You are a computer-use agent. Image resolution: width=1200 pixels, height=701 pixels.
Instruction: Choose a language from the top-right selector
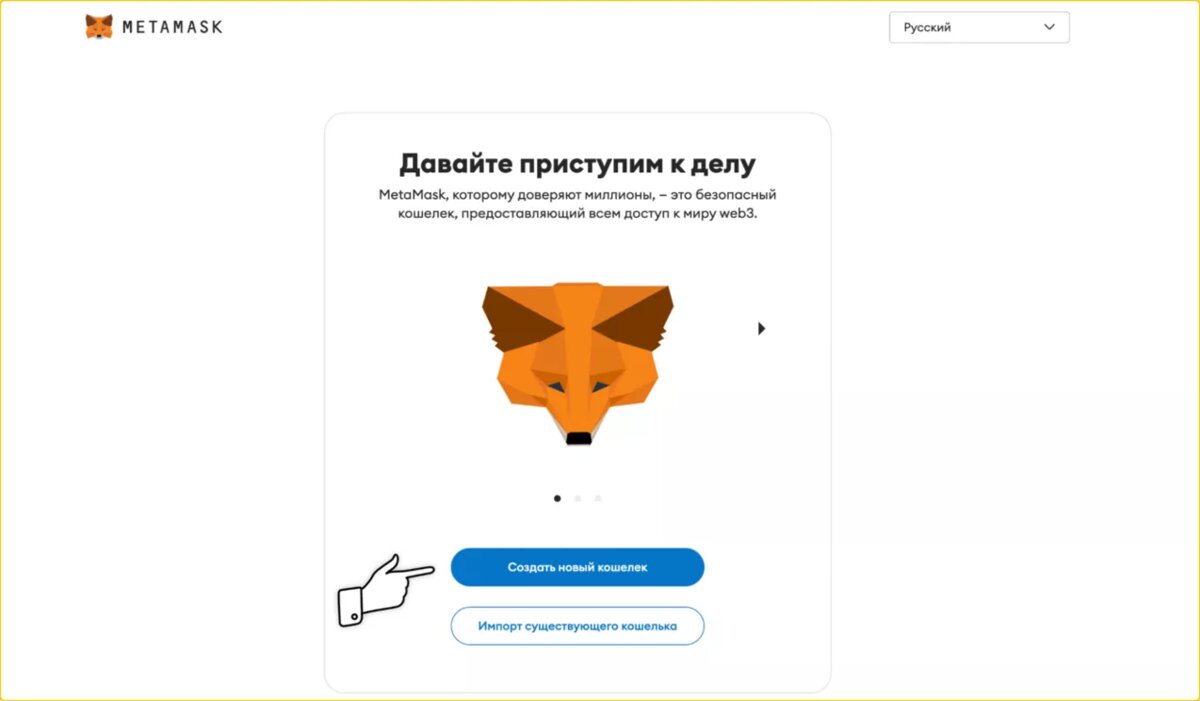point(979,27)
